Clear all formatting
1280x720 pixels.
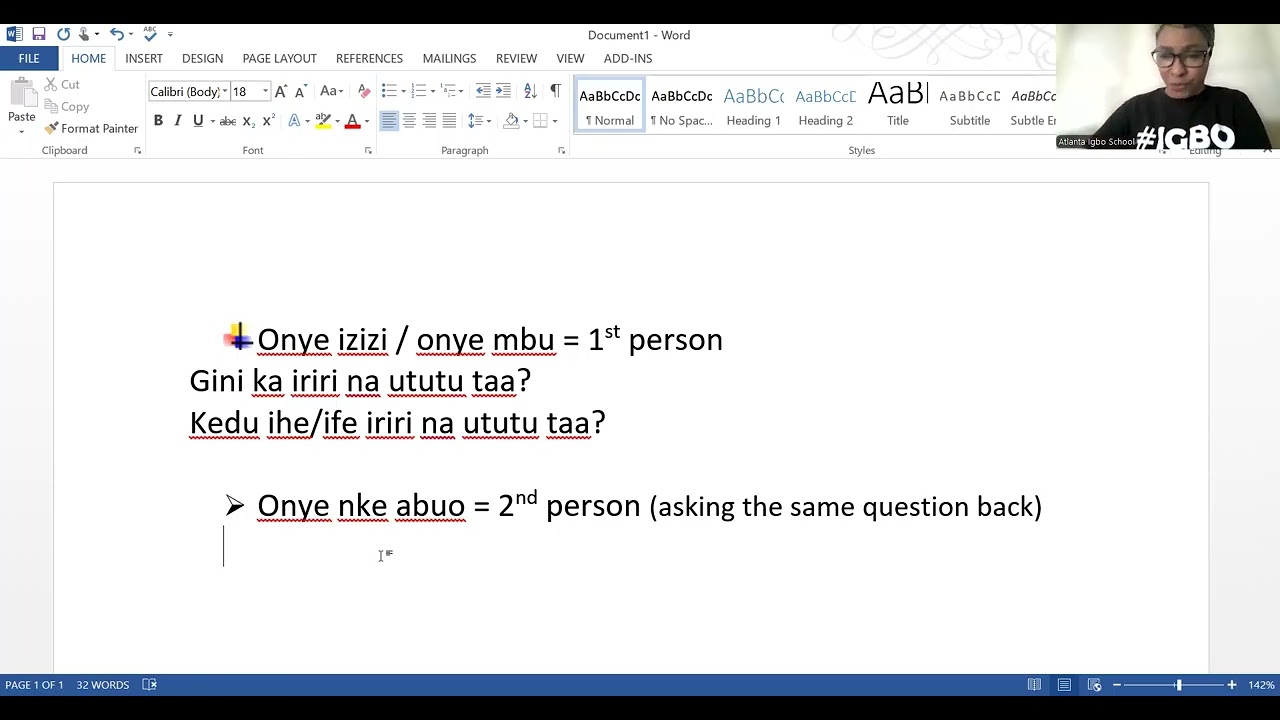tap(363, 91)
